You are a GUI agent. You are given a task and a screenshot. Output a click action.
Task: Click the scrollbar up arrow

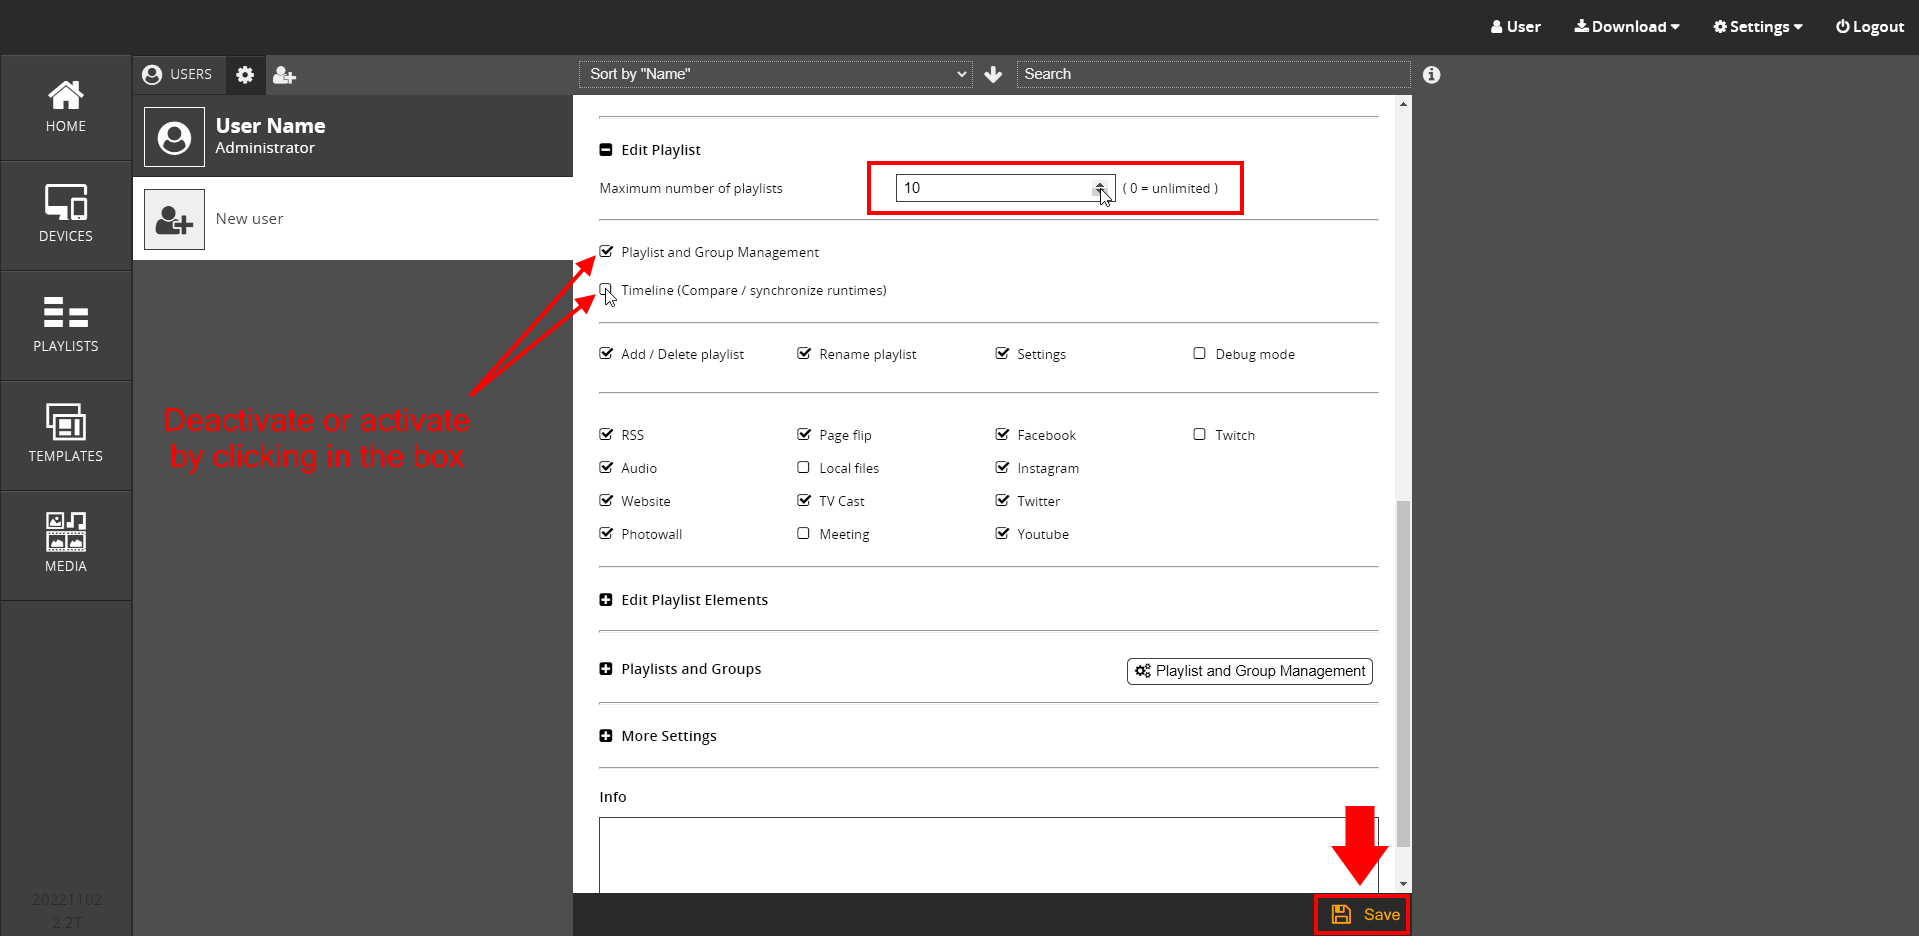pos(1404,104)
